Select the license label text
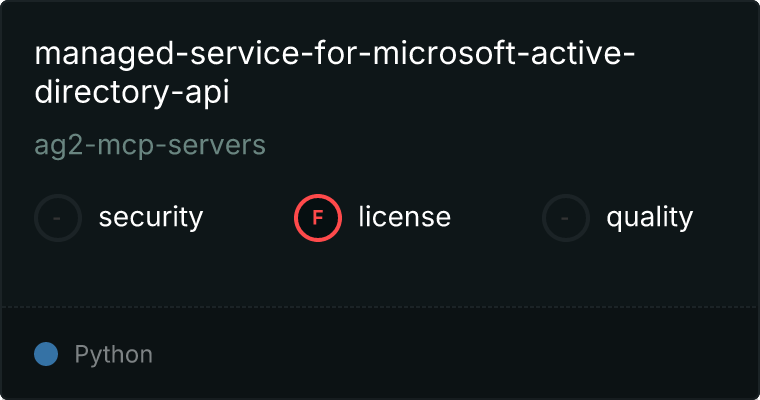The width and height of the screenshot is (760, 400). [x=404, y=217]
